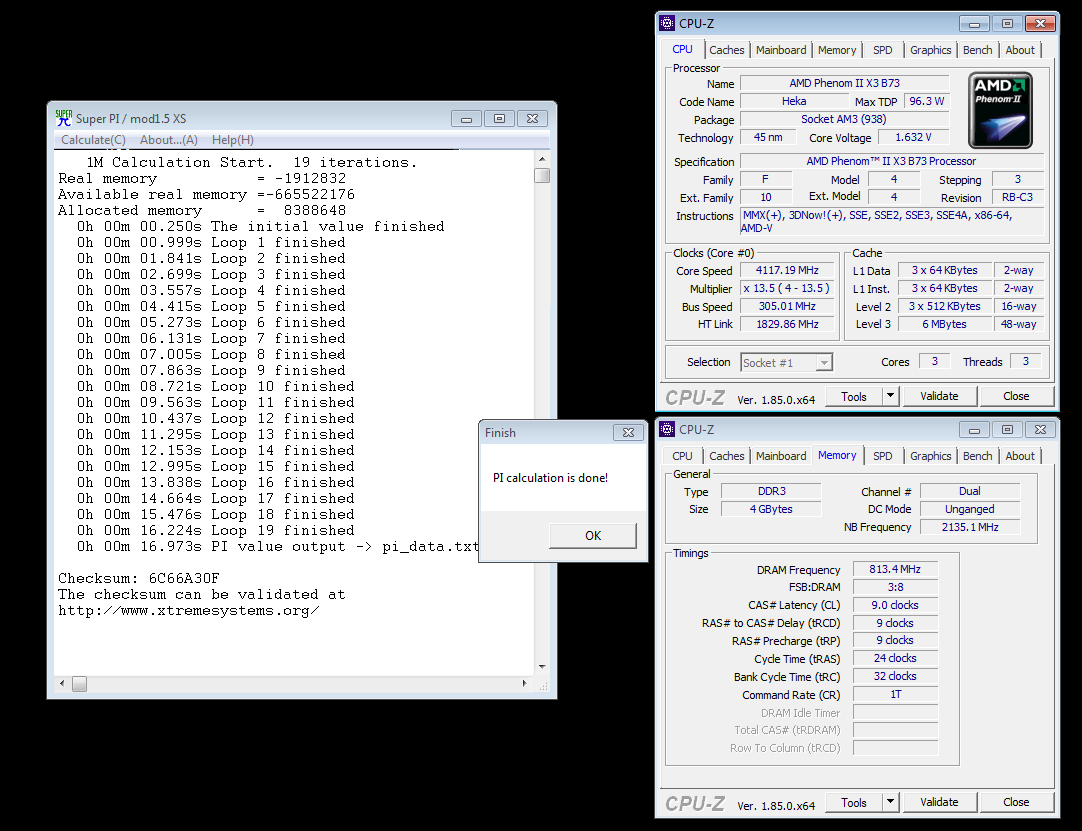Expand Tools dropdown arrow in upper CPU-Z window
Screen dimensions: 1082x831
[891, 396]
